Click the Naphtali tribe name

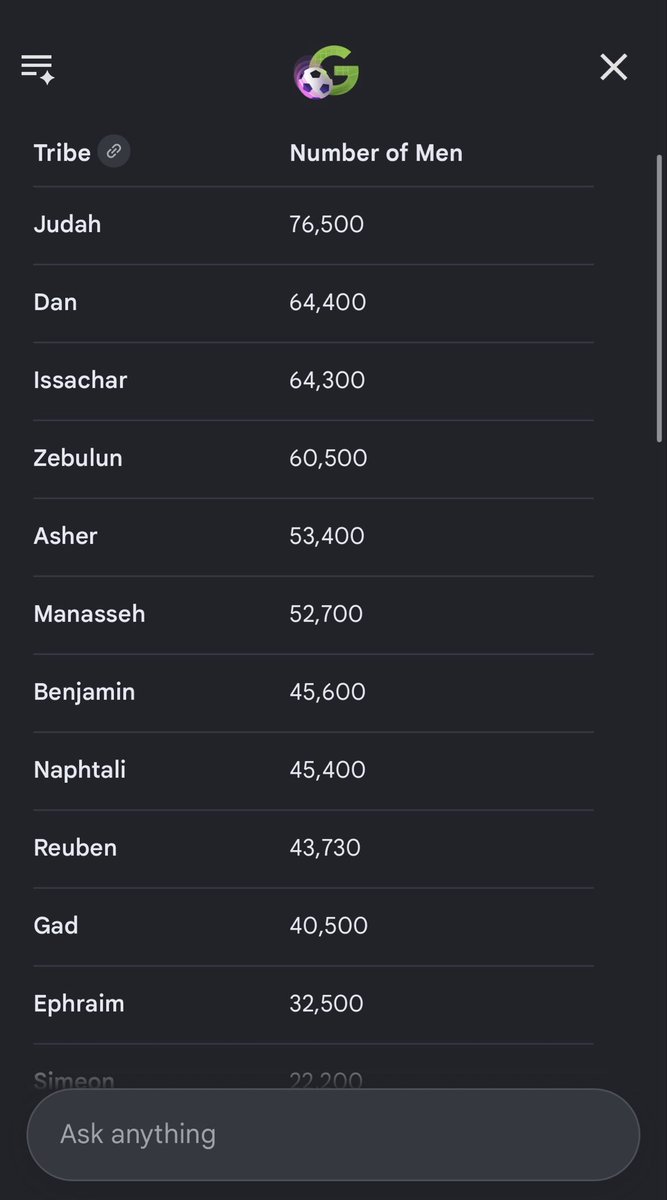[80, 770]
